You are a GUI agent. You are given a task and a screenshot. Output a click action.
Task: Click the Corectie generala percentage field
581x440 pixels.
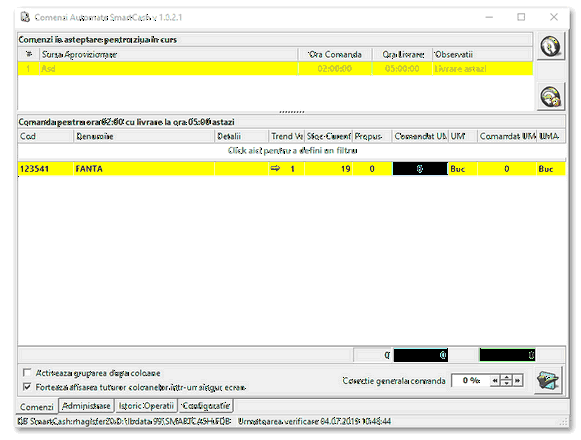pyautogui.click(x=470, y=381)
